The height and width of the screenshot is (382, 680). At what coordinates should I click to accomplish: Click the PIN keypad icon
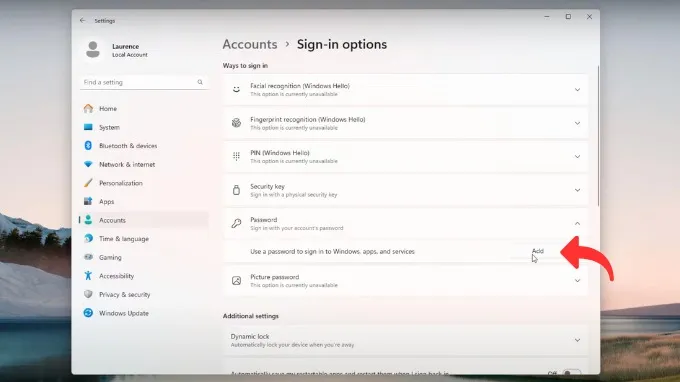pyautogui.click(x=236, y=156)
